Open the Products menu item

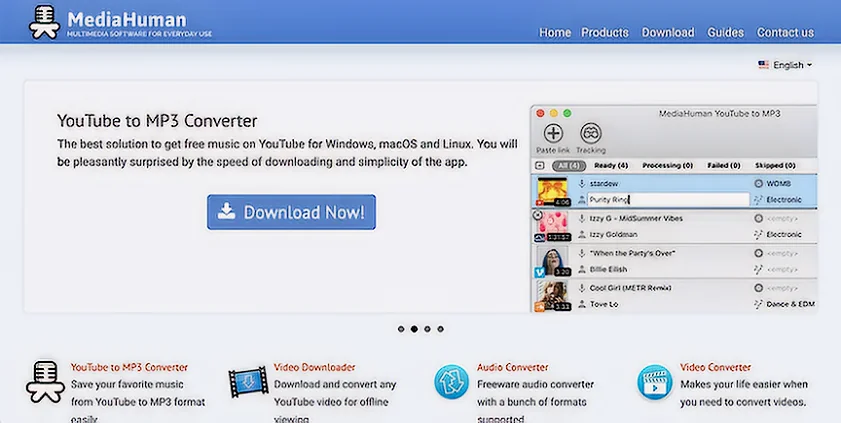pos(604,33)
